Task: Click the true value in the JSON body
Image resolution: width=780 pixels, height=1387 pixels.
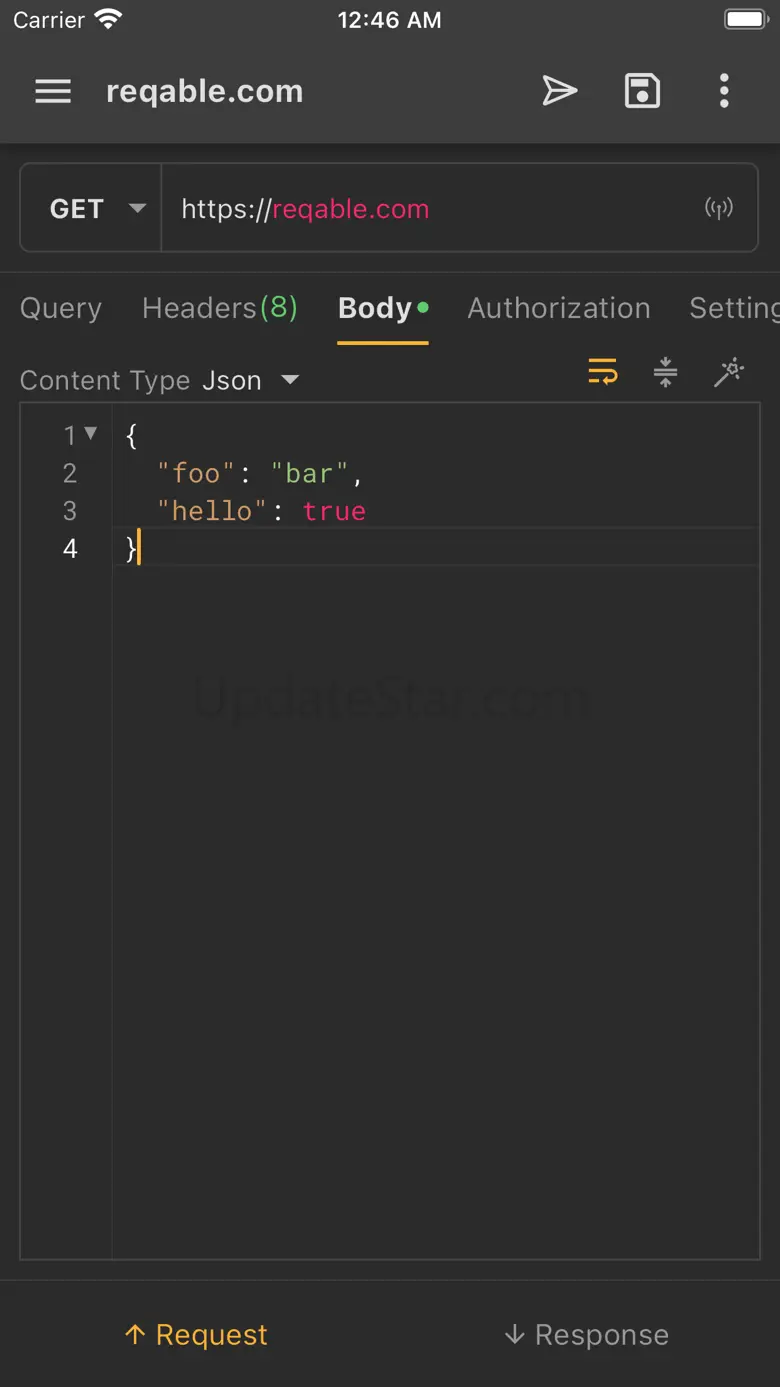Action: pos(334,511)
